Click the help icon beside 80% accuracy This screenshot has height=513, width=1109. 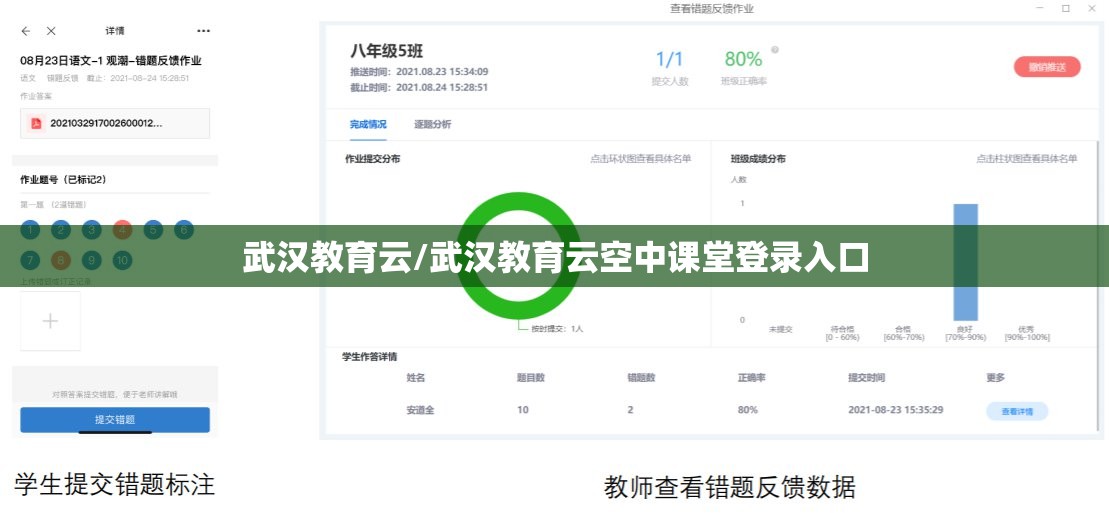coord(775,50)
